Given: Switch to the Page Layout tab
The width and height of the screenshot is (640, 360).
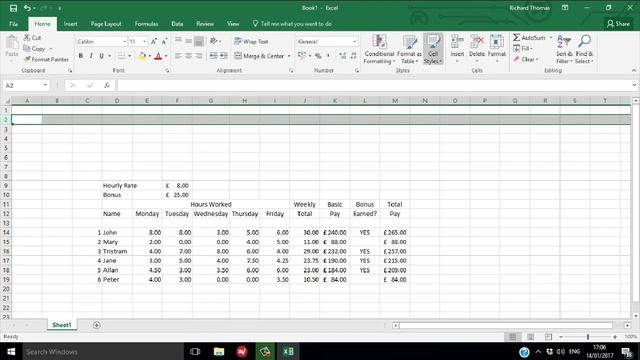Looking at the screenshot, I should click(x=106, y=24).
